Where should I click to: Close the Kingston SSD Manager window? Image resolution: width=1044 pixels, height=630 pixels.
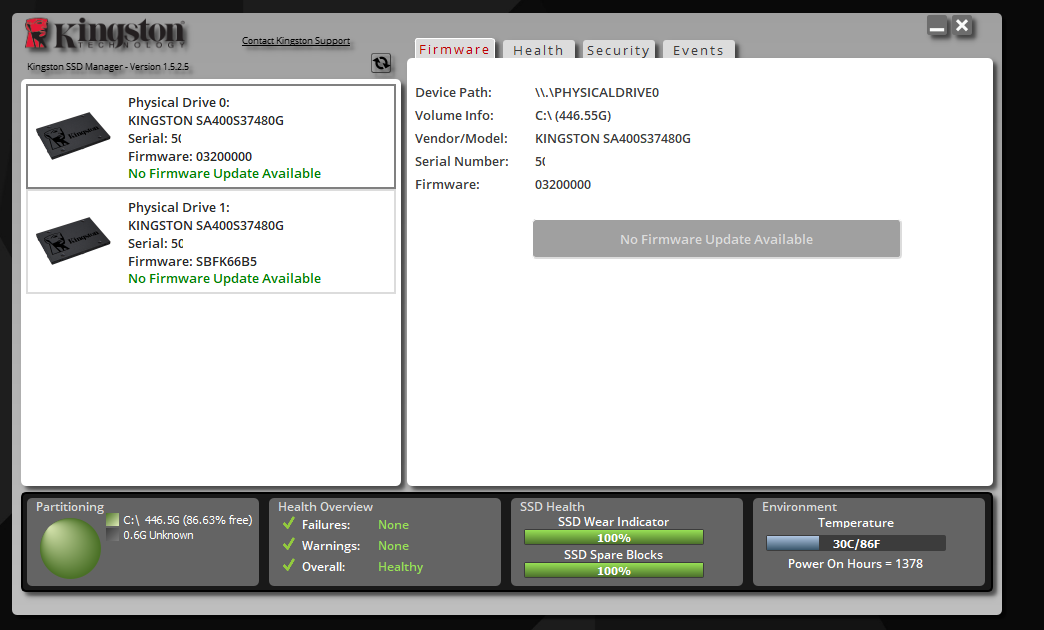[962, 26]
